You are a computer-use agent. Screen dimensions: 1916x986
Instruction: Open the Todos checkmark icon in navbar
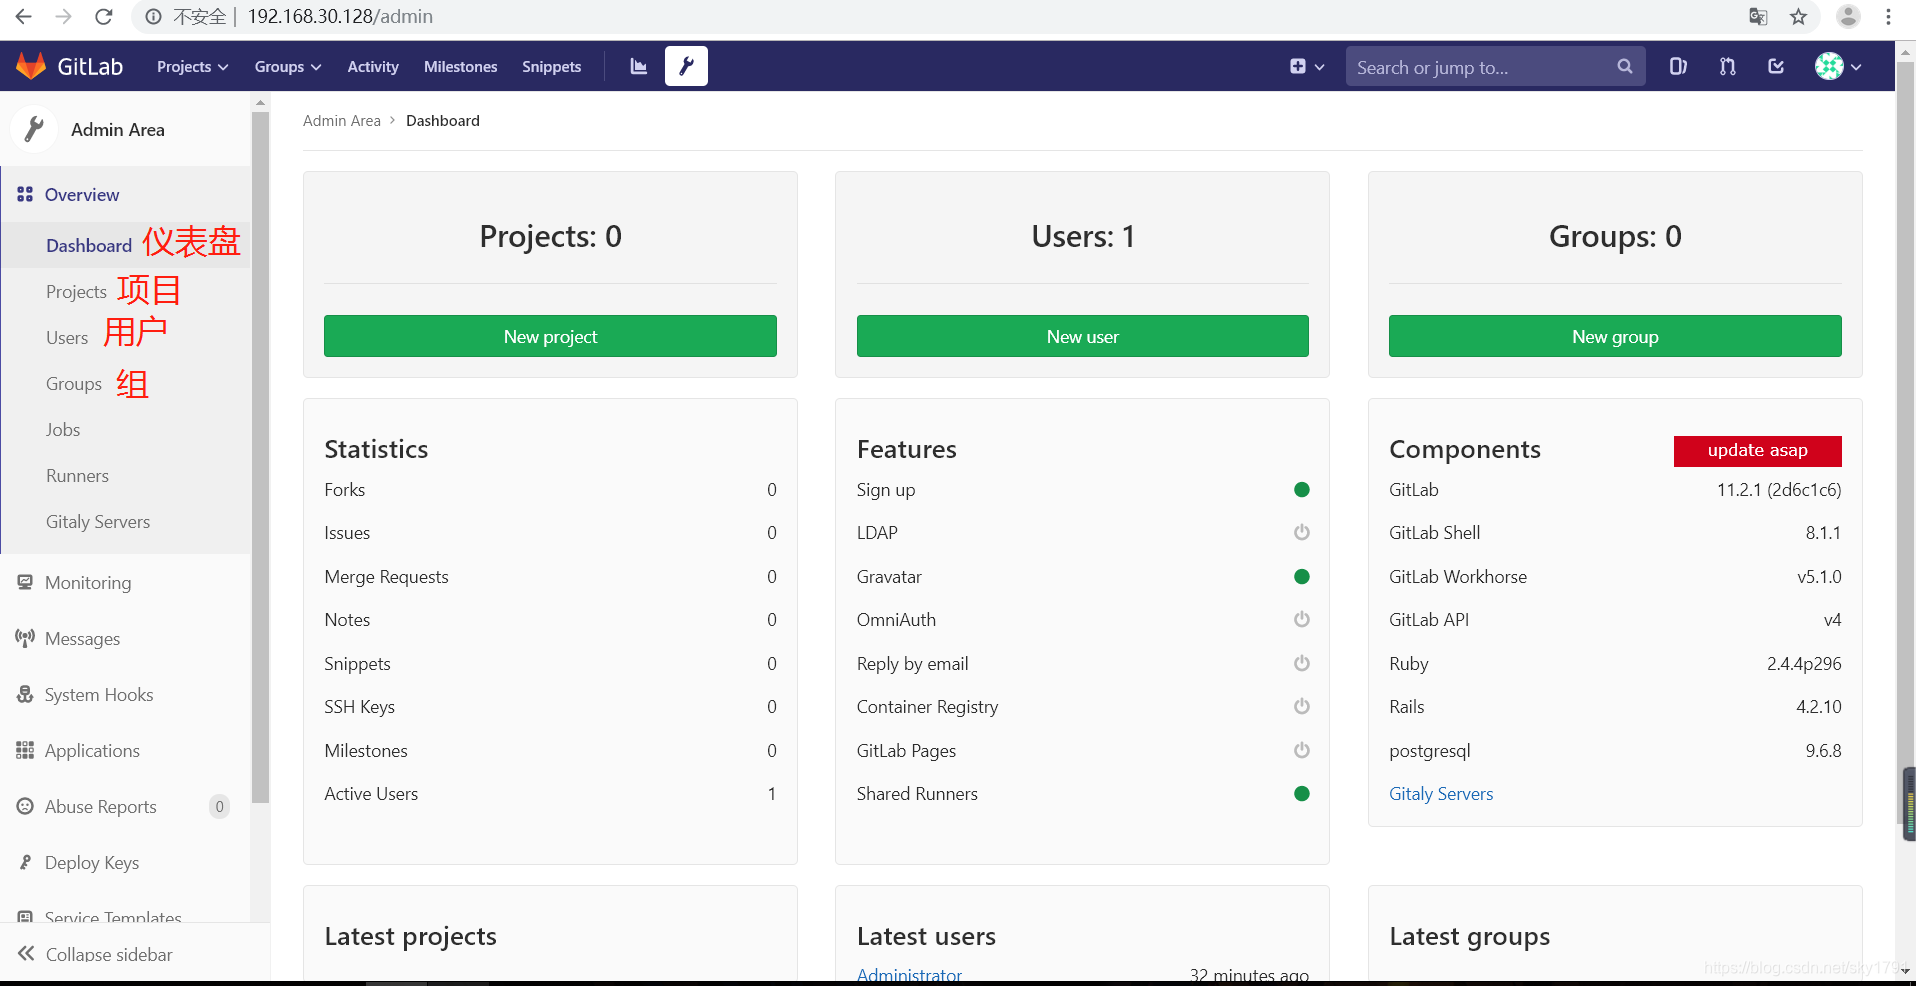click(x=1776, y=66)
